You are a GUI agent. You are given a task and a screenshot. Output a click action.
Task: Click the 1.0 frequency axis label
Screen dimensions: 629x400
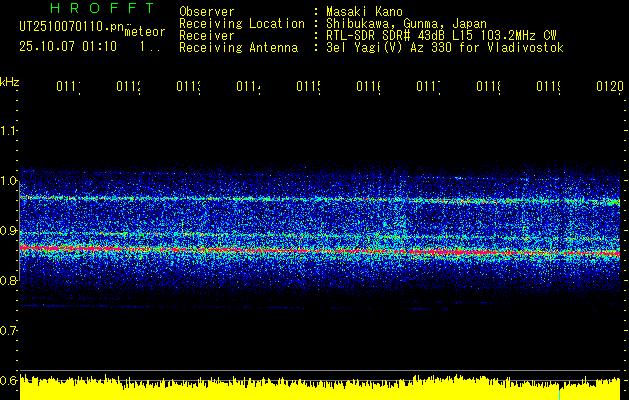pyautogui.click(x=8, y=181)
